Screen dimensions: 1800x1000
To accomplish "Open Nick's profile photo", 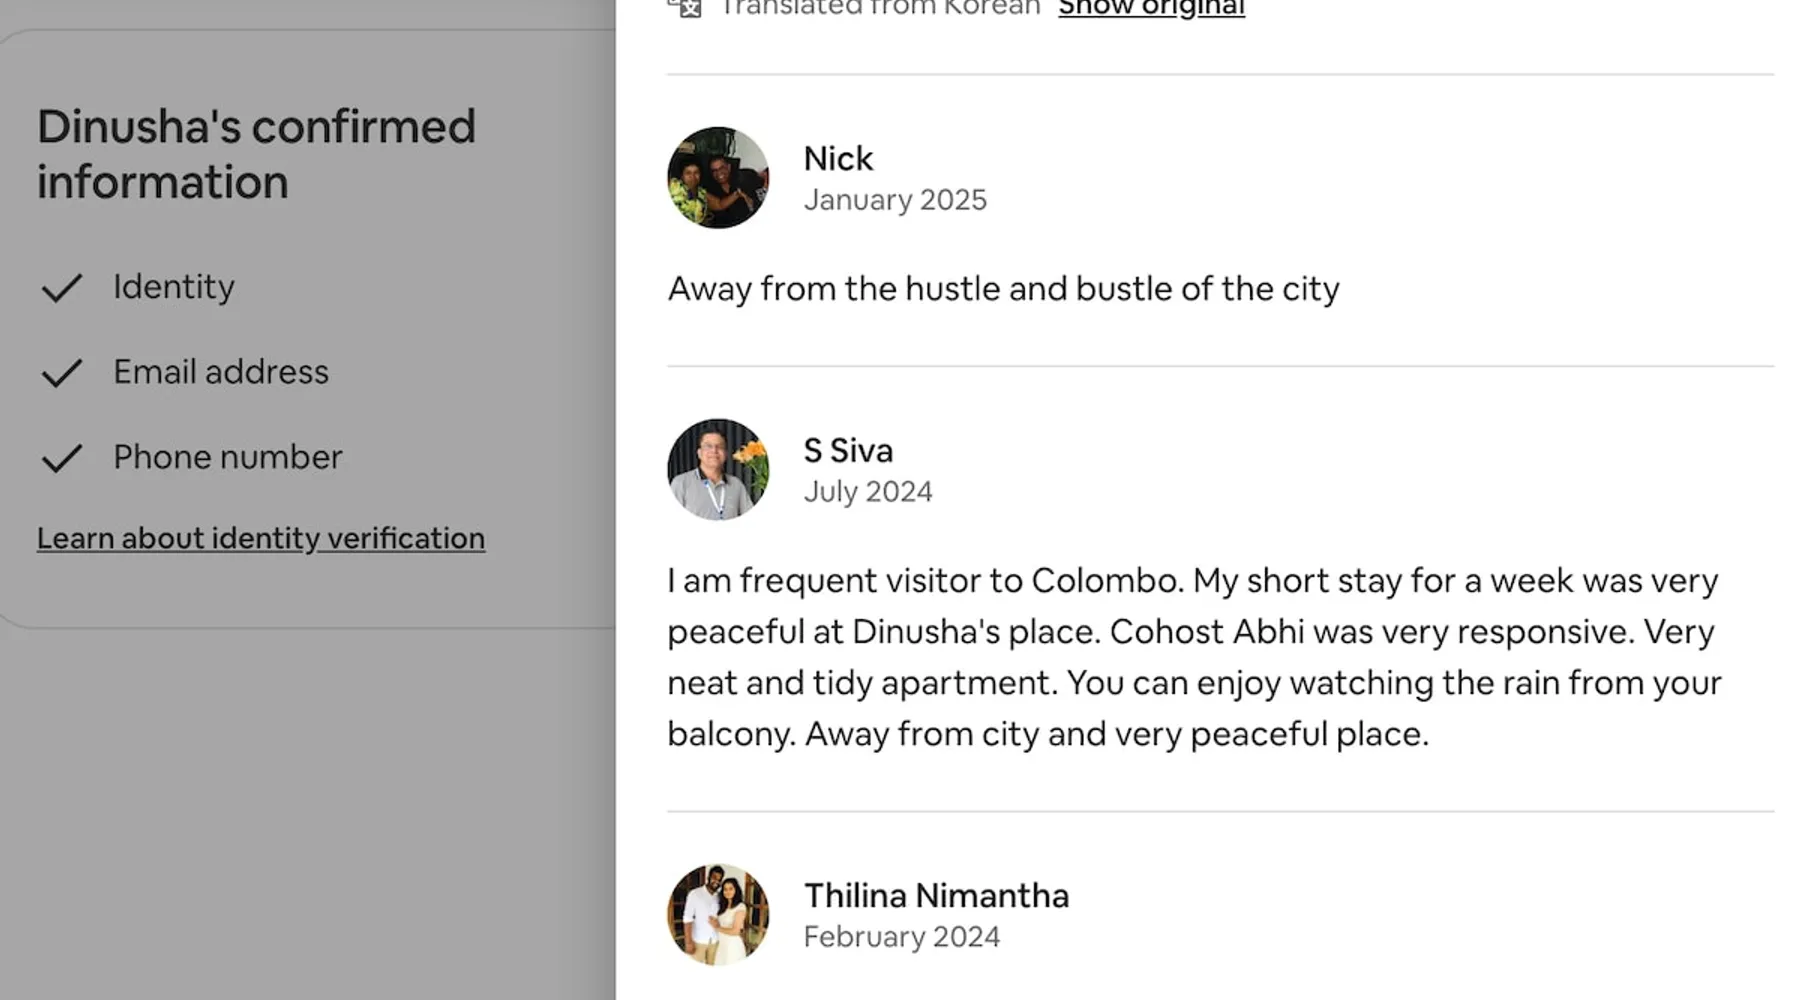I will pos(718,178).
